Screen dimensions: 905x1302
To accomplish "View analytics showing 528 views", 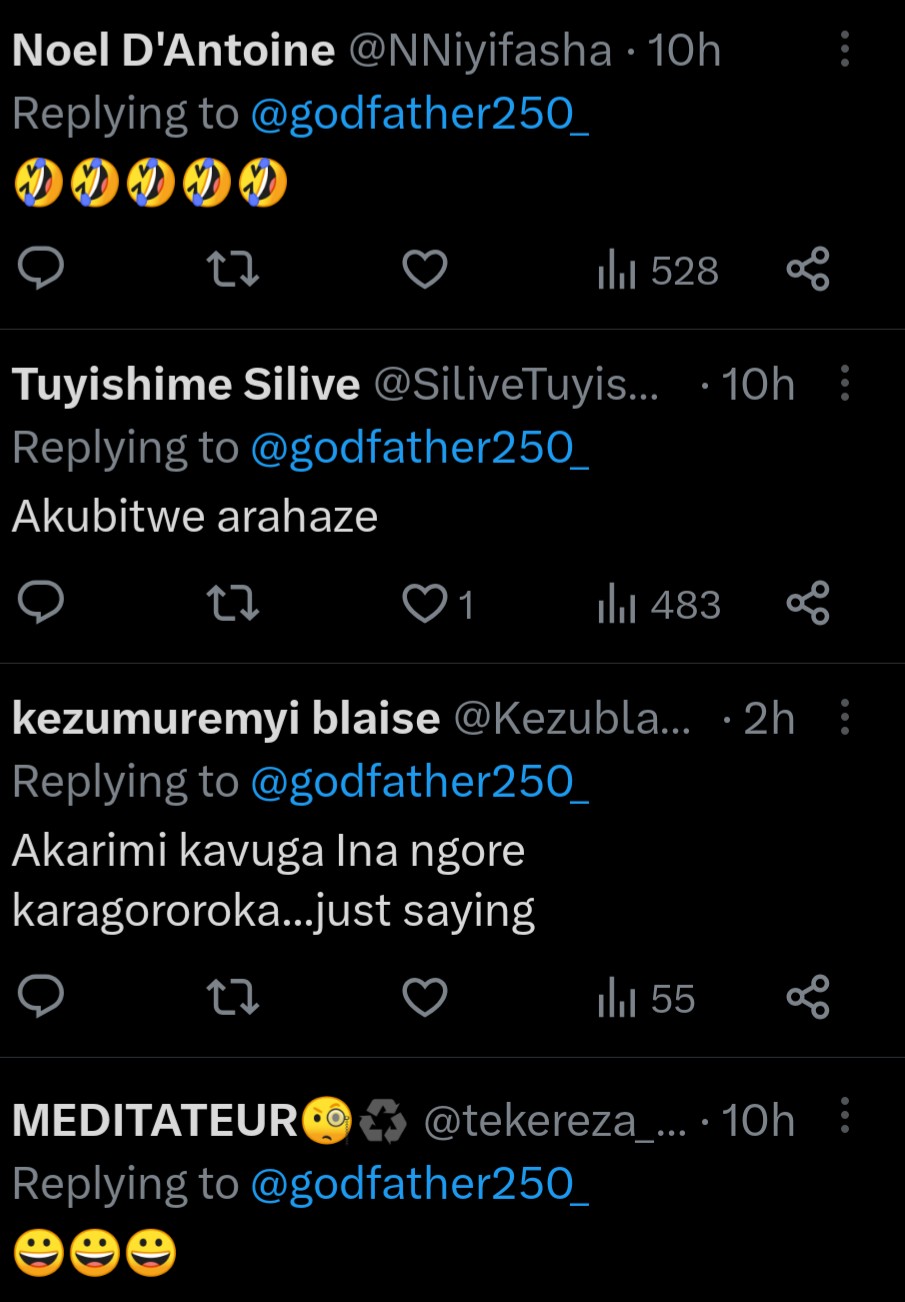I will click(658, 271).
